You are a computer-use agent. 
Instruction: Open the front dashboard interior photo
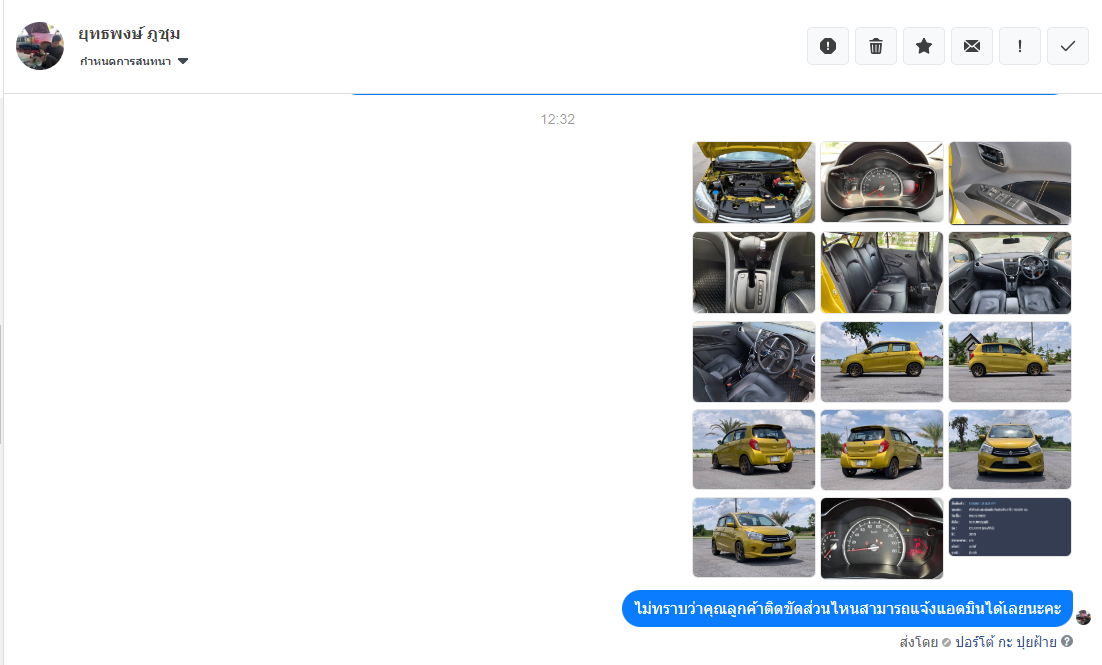(1010, 273)
